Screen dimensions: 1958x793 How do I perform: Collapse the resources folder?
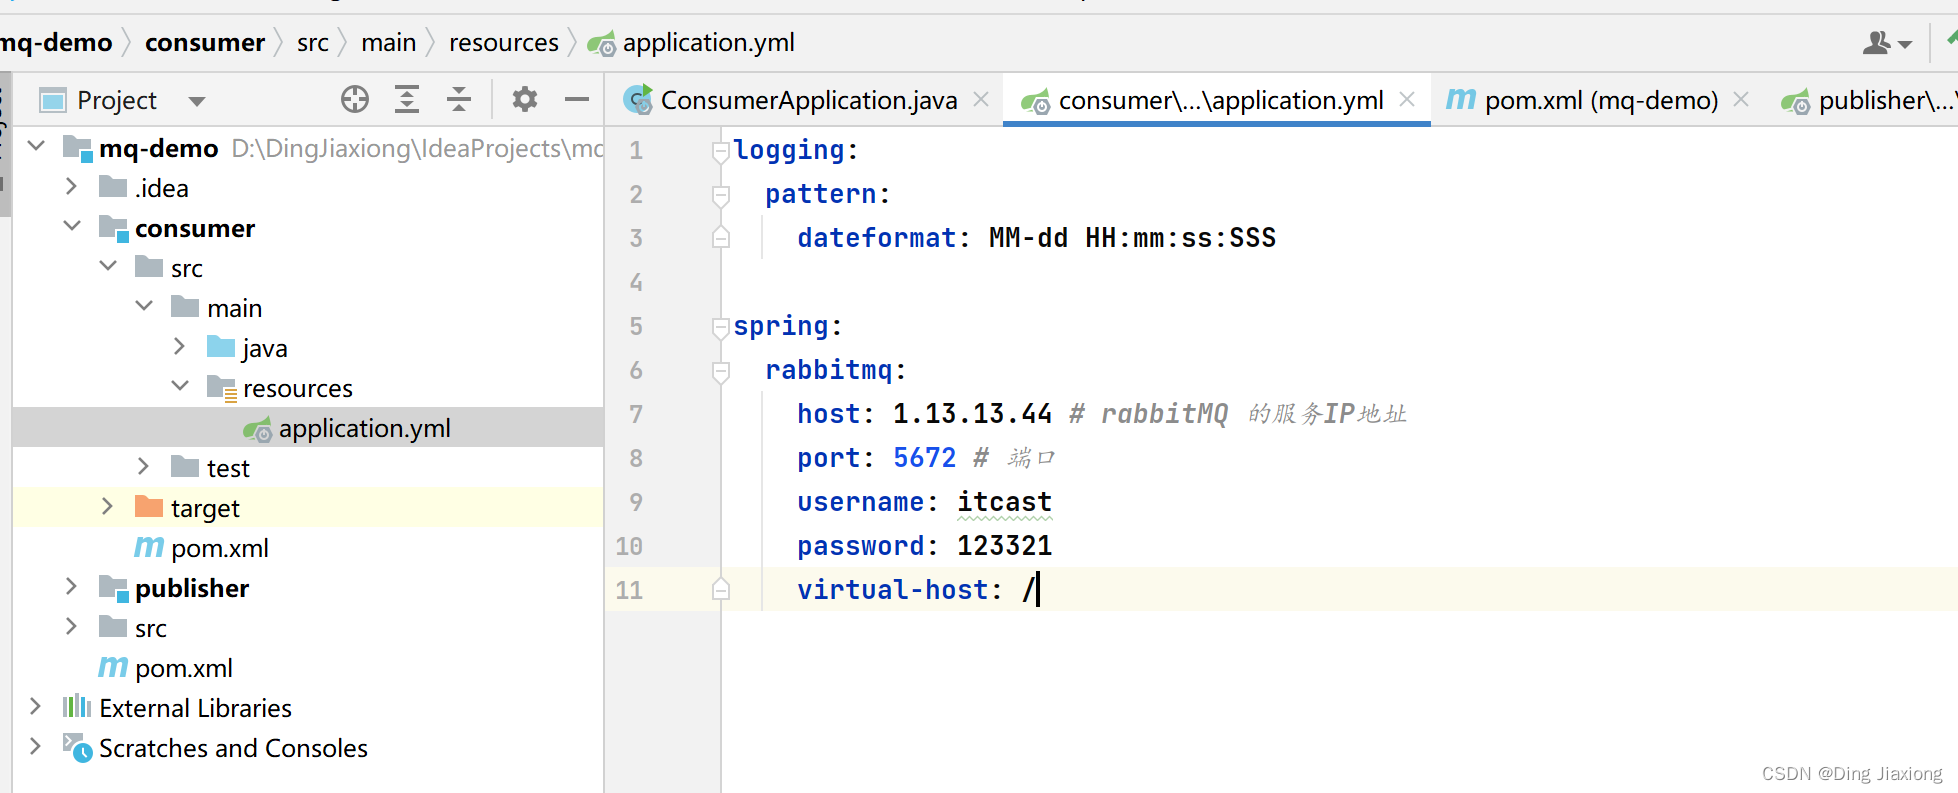(180, 386)
